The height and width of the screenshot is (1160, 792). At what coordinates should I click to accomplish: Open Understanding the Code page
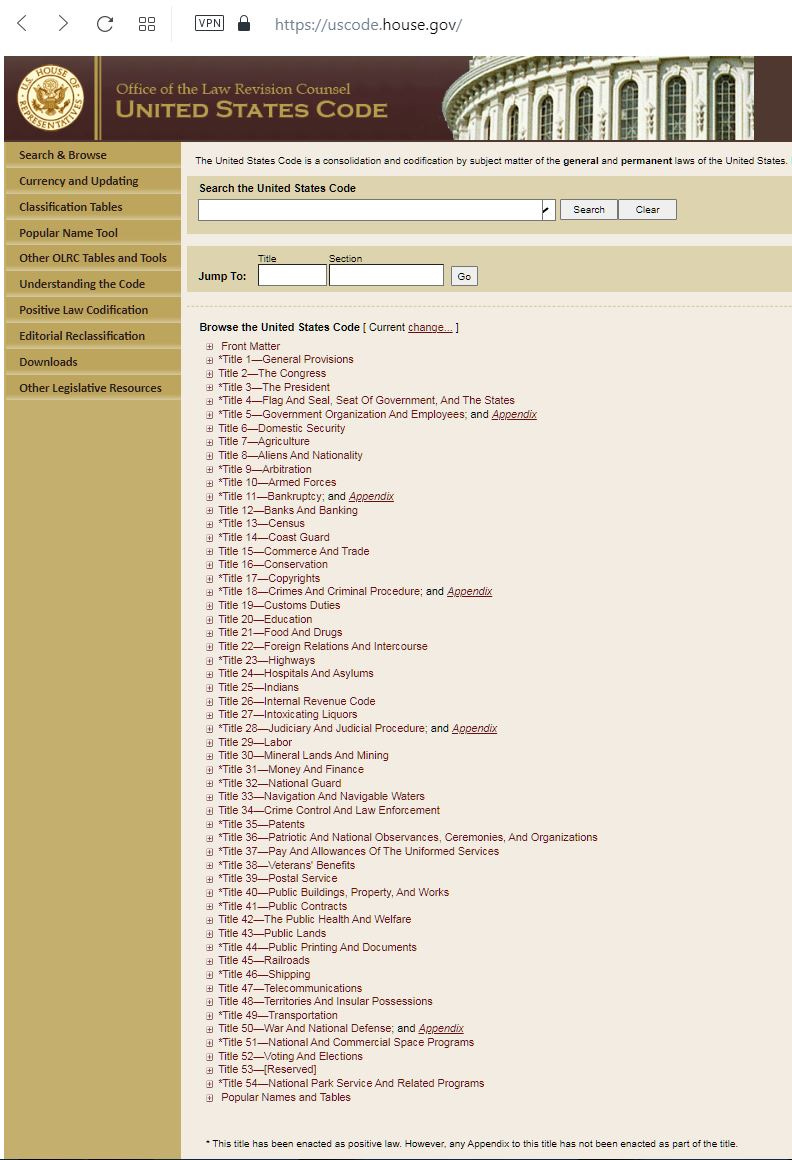tap(92, 283)
